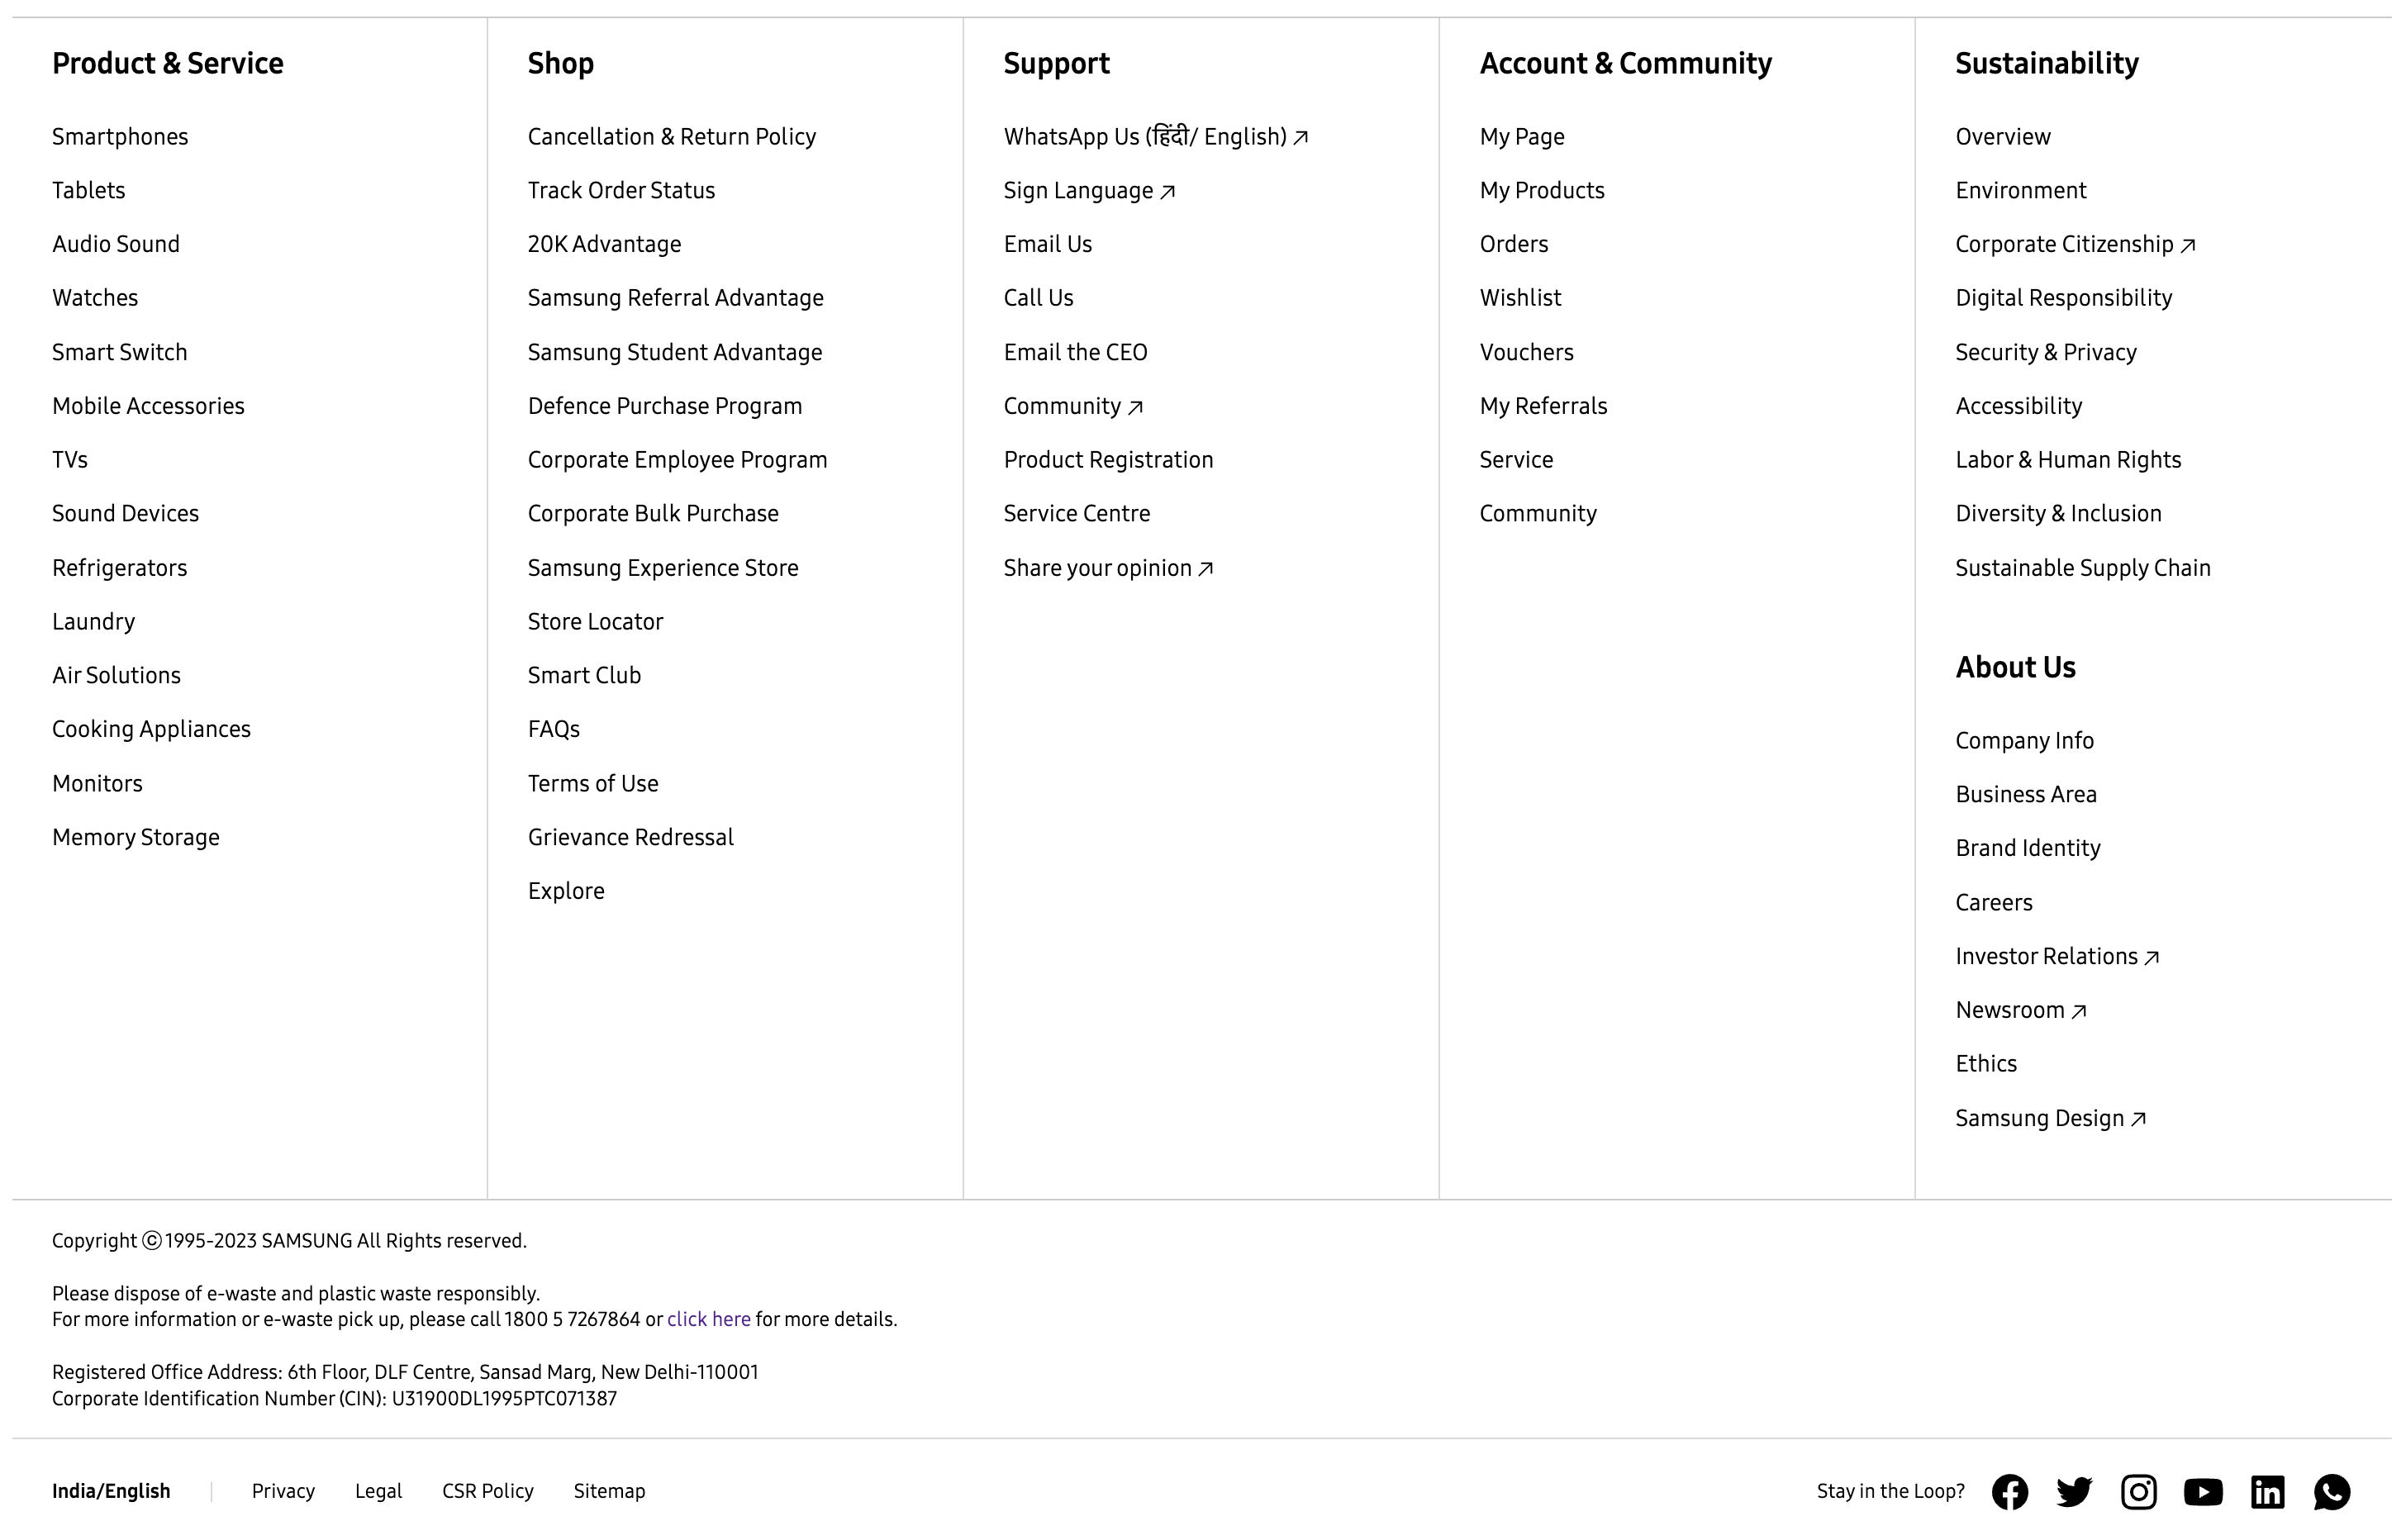Screen dimensions: 2406x1540
Task: Open Corporate Citizenship external link
Action: tap(2074, 245)
